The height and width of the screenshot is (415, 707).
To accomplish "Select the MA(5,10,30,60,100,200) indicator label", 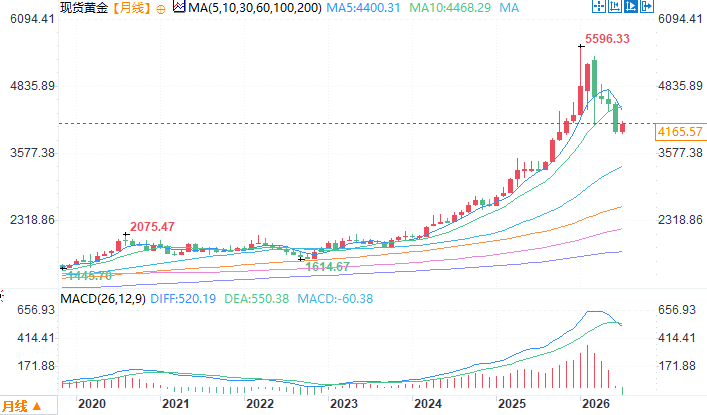I will tap(255, 8).
